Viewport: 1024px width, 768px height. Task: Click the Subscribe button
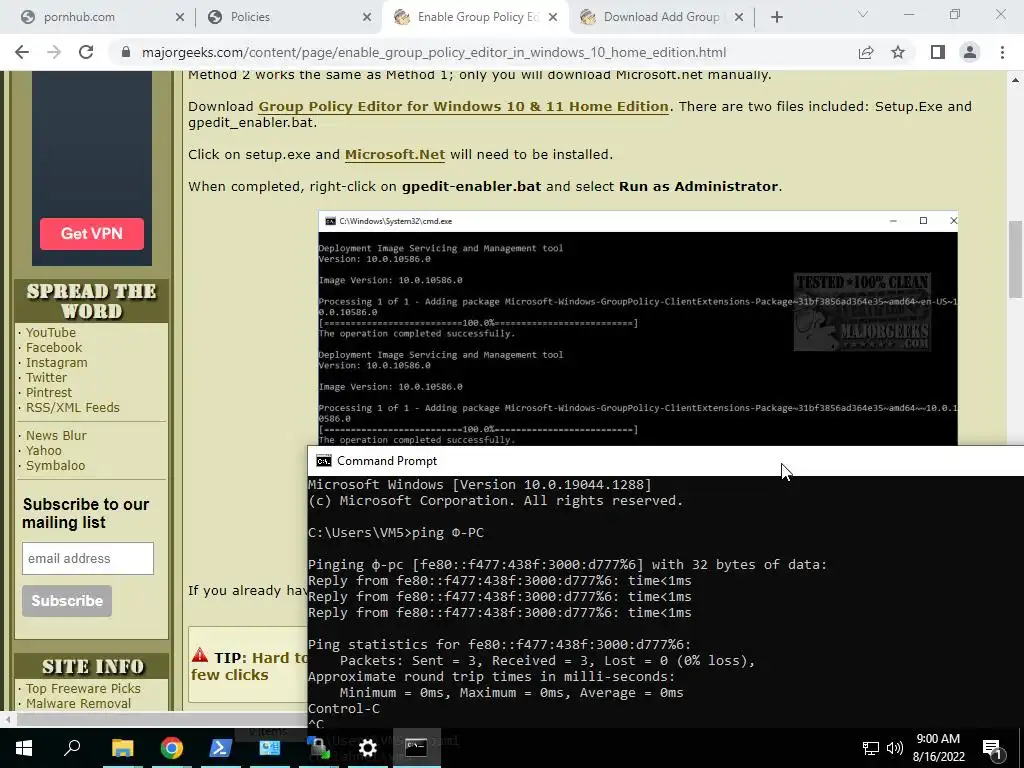click(x=67, y=601)
